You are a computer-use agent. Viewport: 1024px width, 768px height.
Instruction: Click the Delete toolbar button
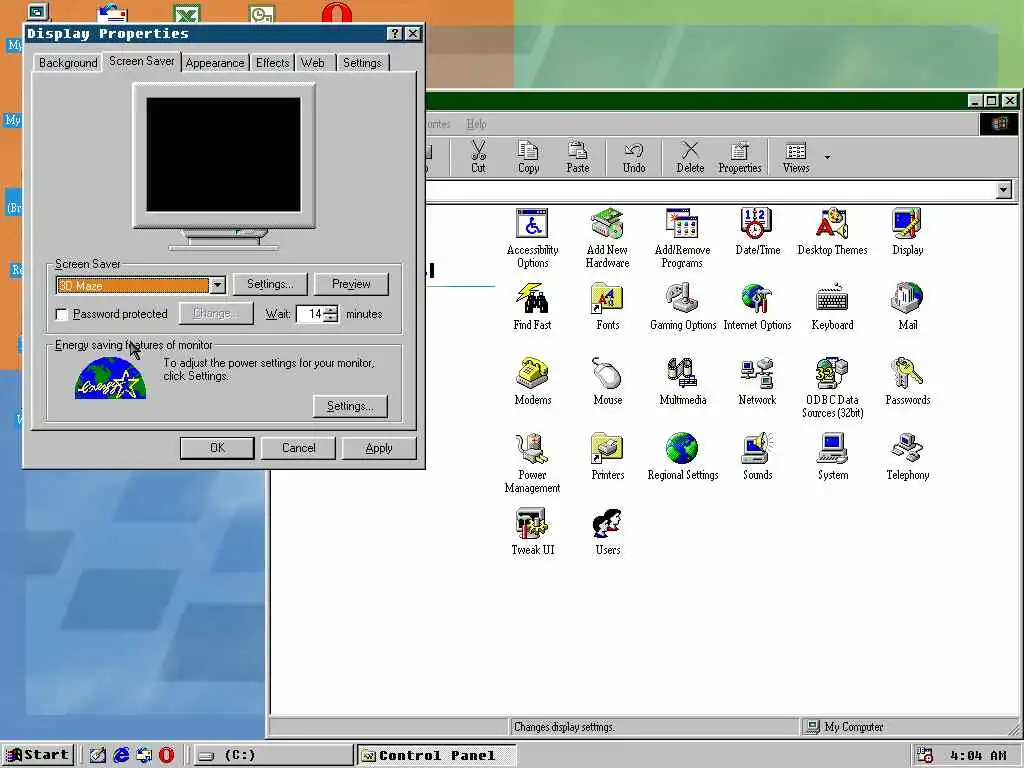pos(690,157)
